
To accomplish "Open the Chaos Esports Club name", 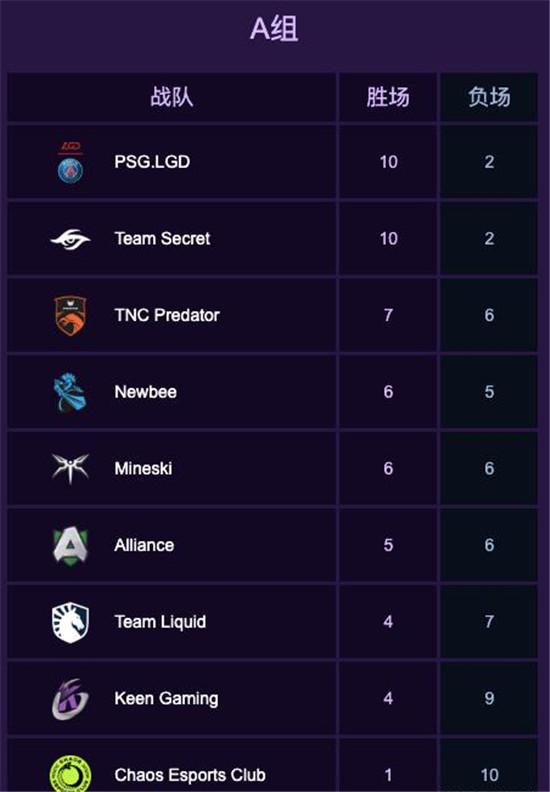I will (190, 775).
